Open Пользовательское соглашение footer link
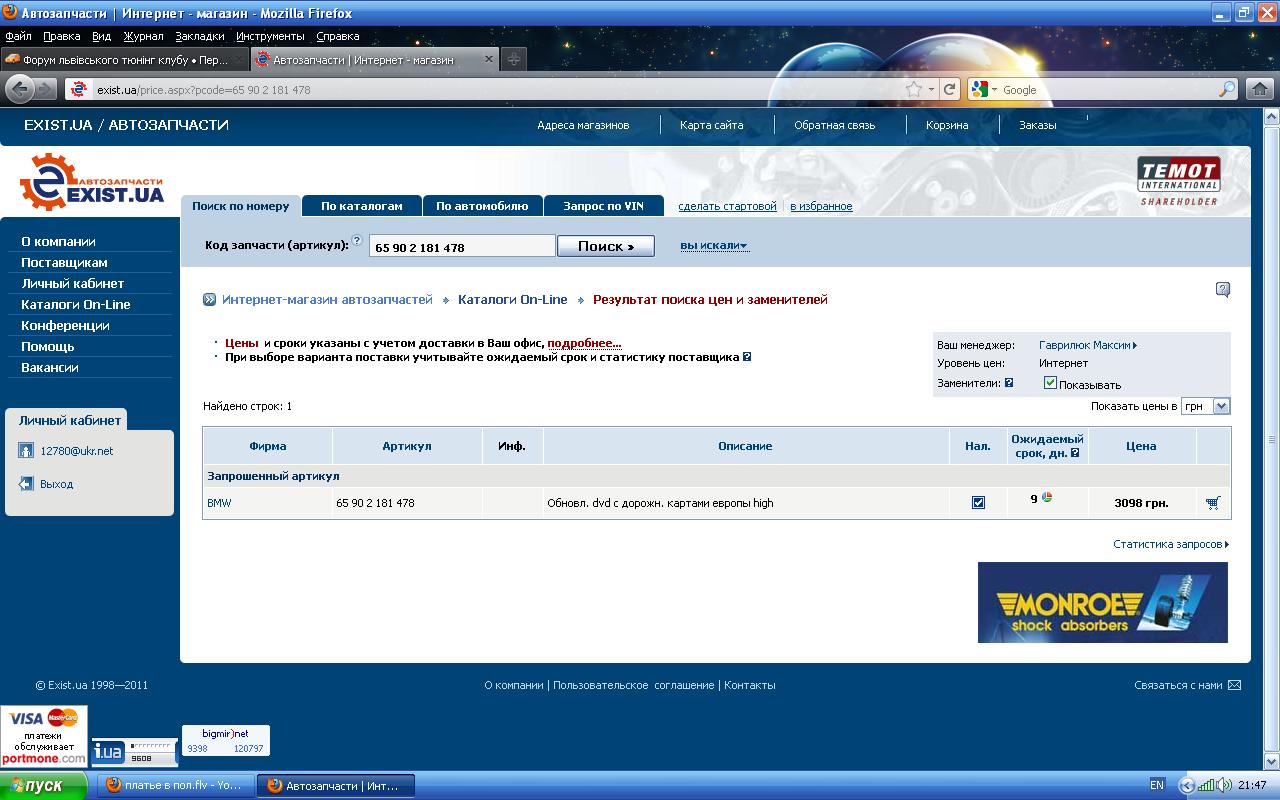 pyautogui.click(x=633, y=685)
